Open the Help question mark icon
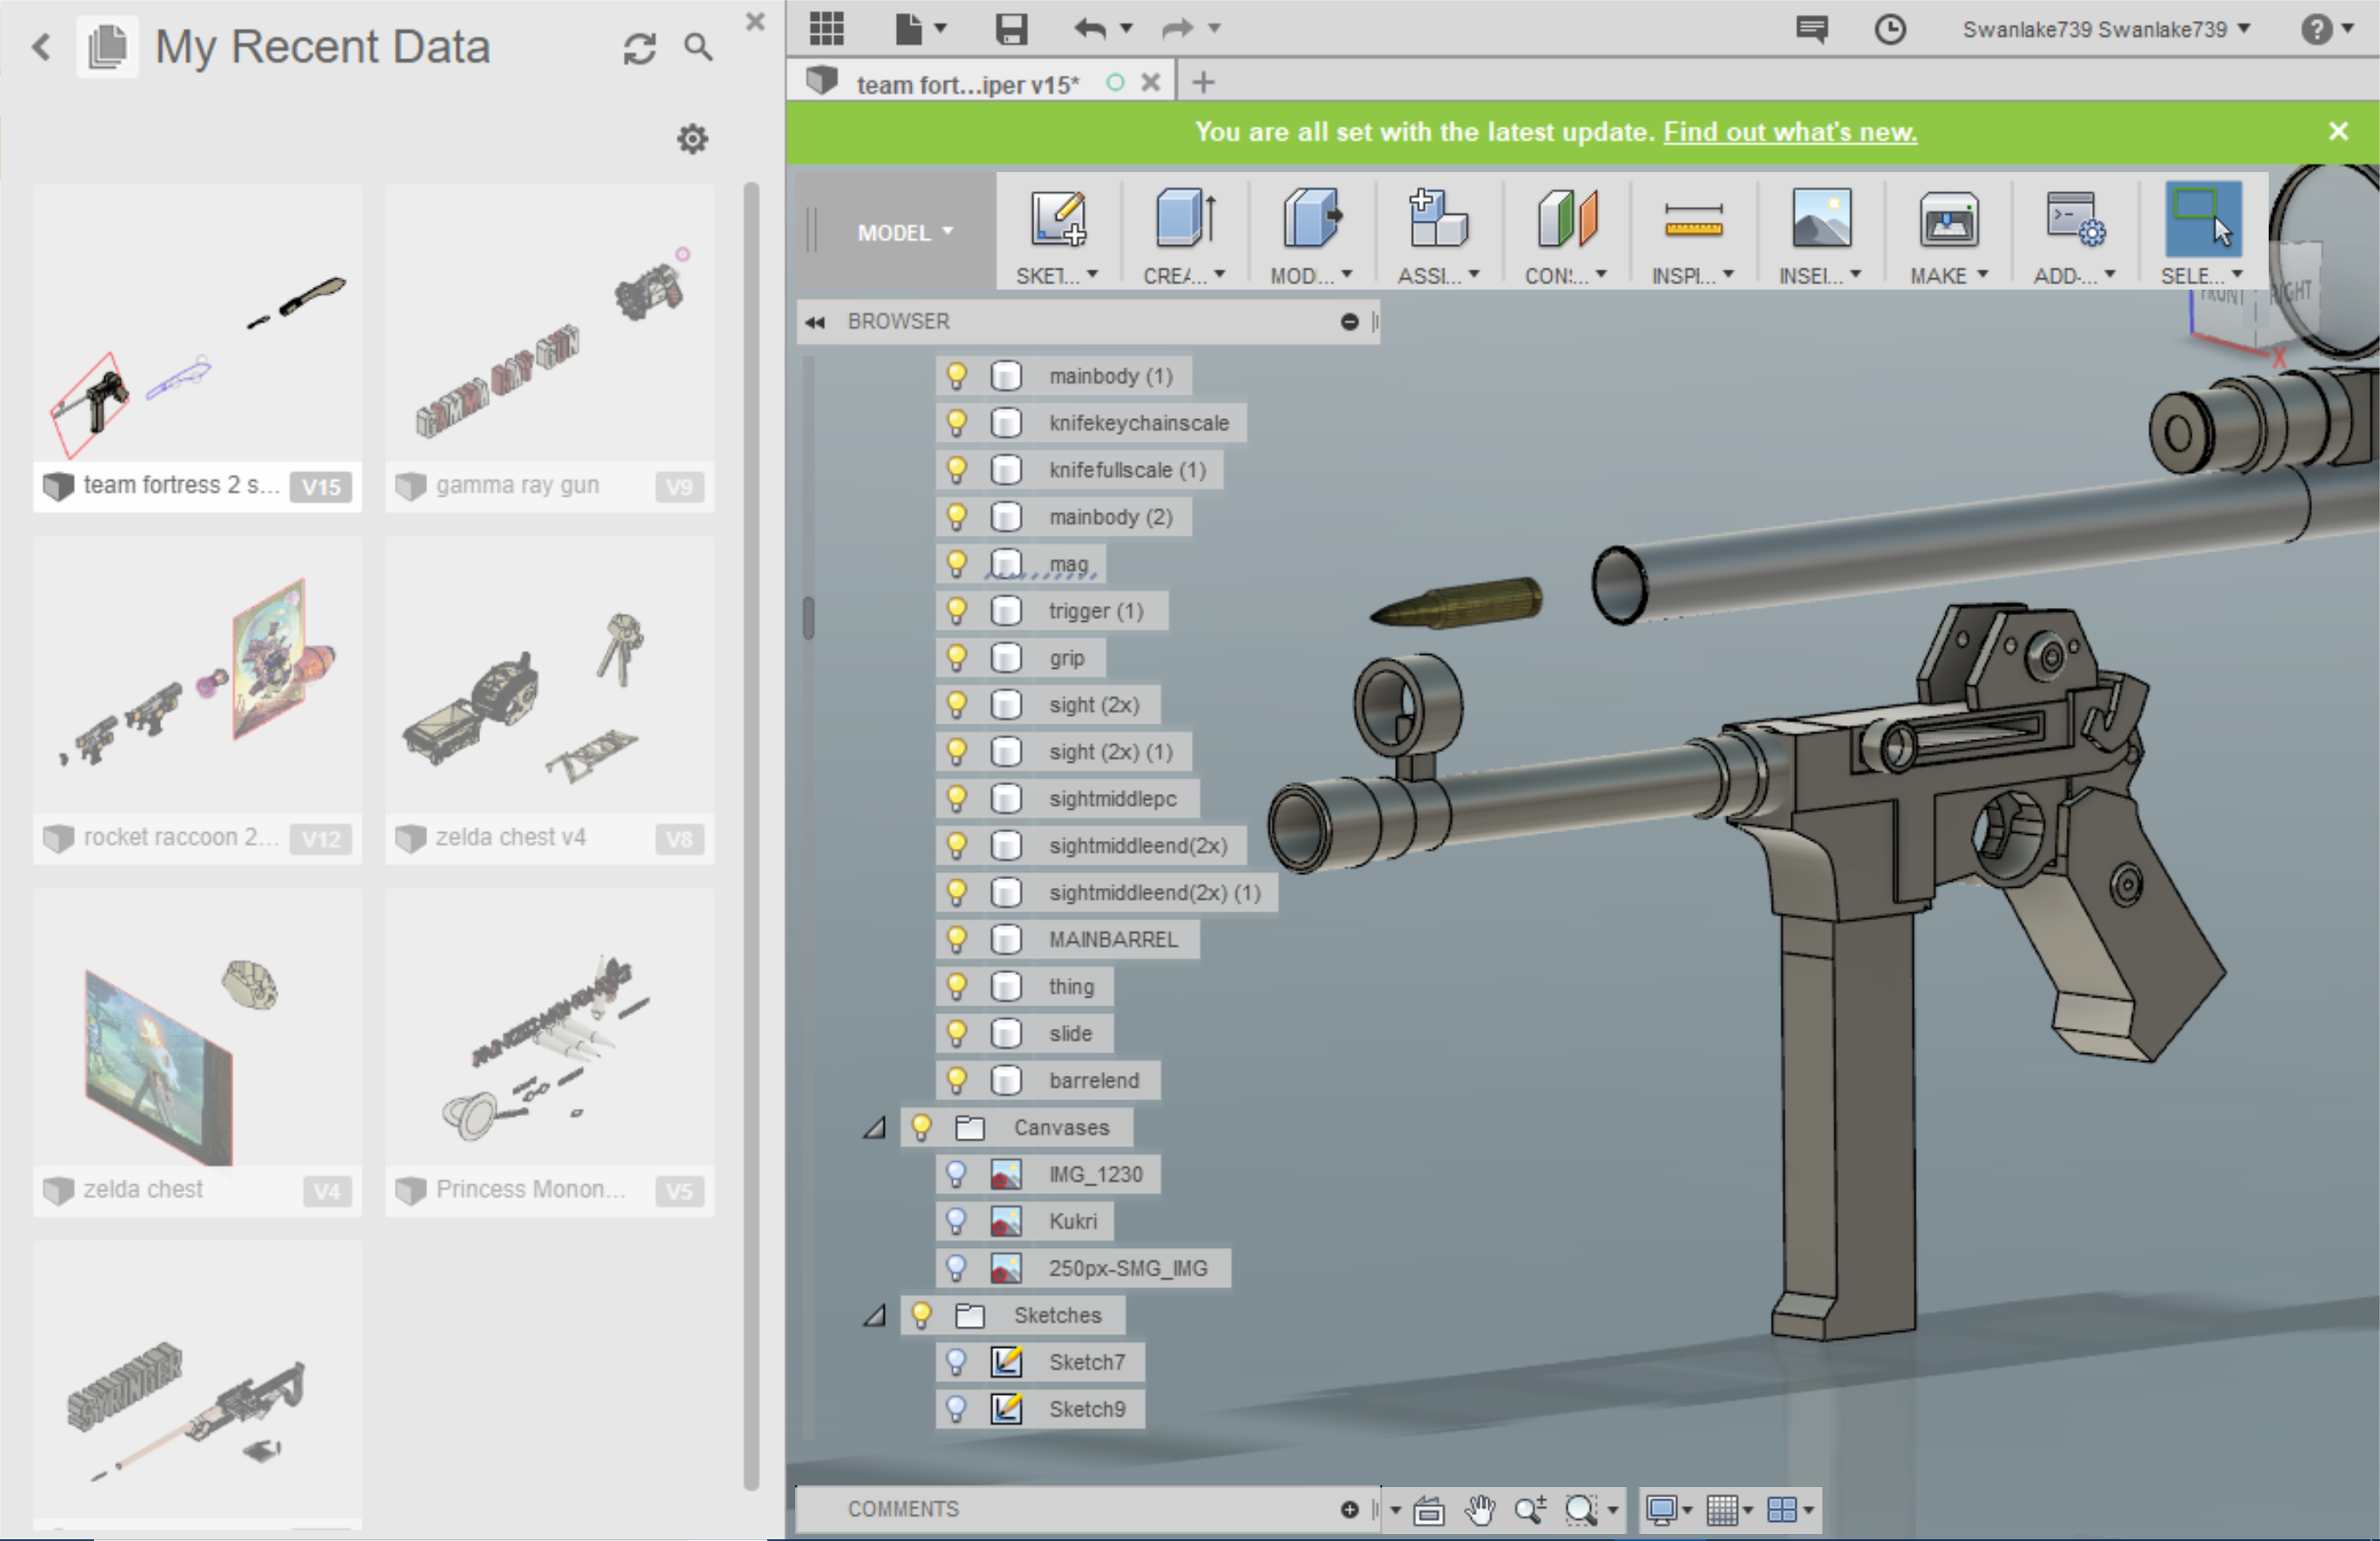 tap(2316, 29)
